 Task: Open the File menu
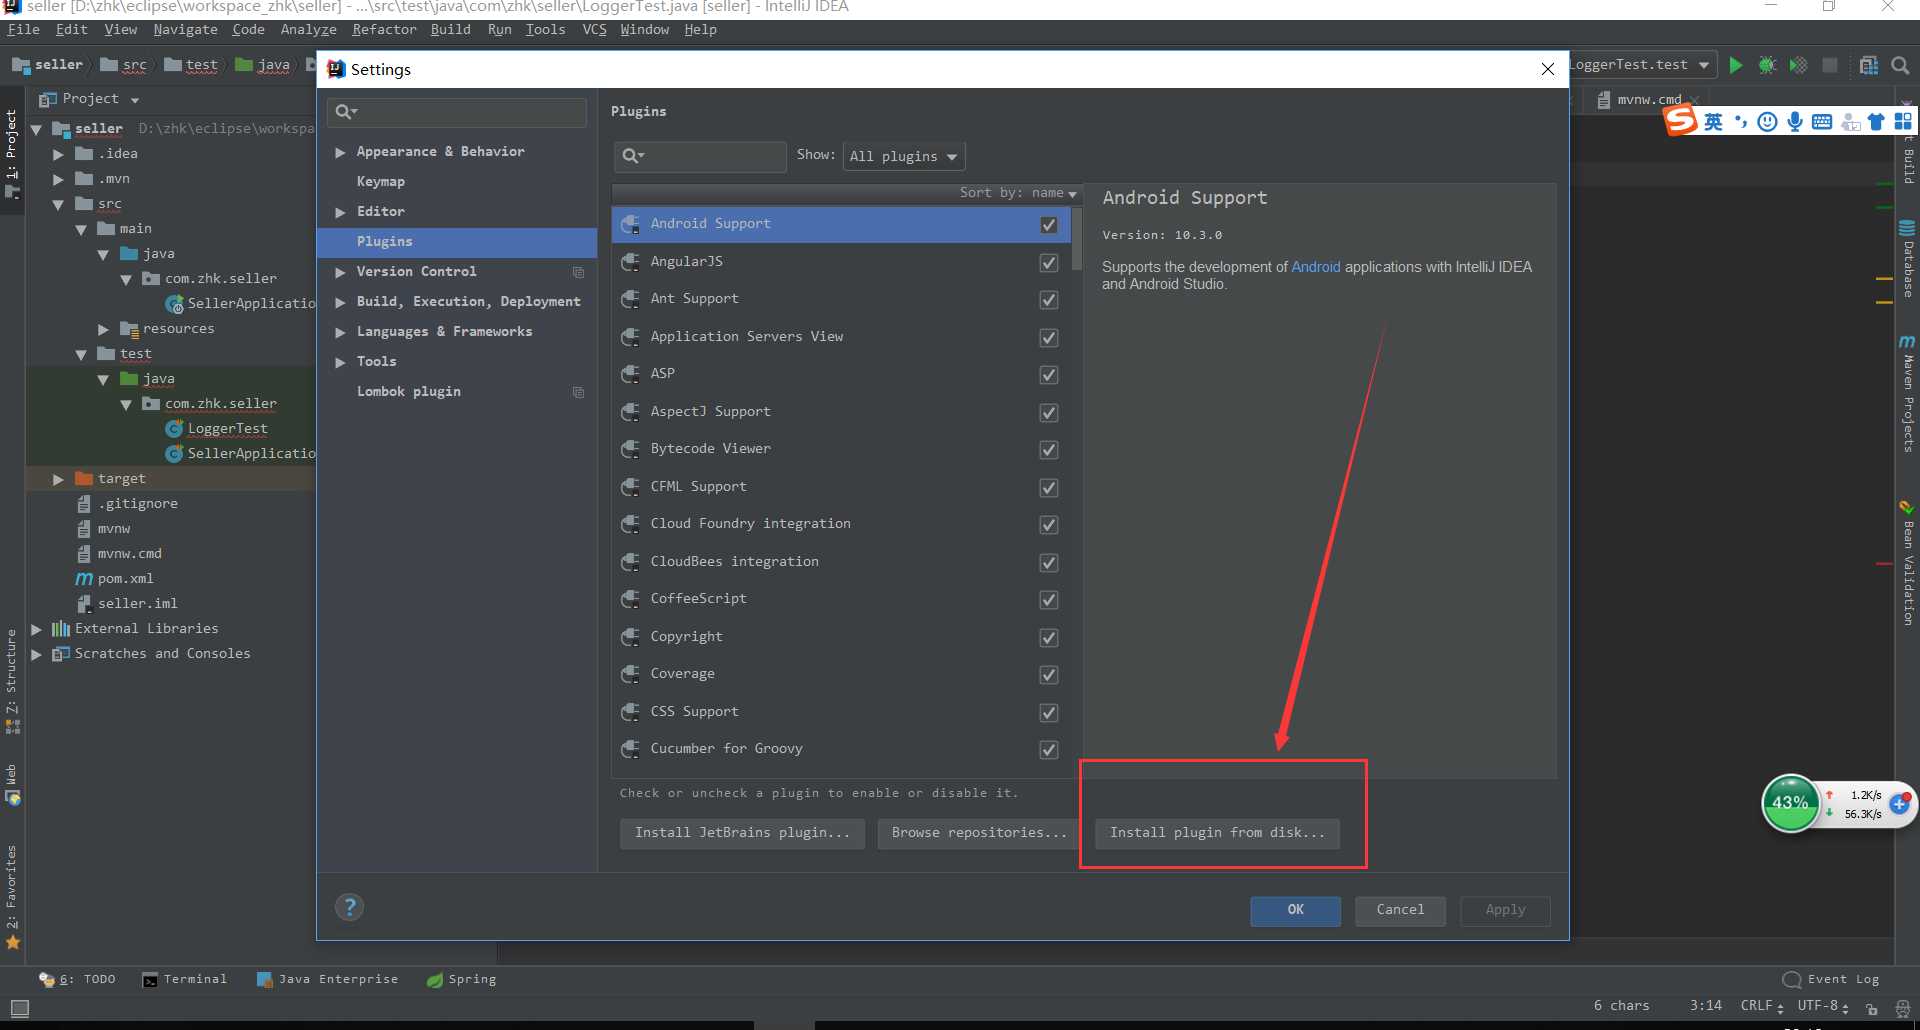[x=23, y=30]
